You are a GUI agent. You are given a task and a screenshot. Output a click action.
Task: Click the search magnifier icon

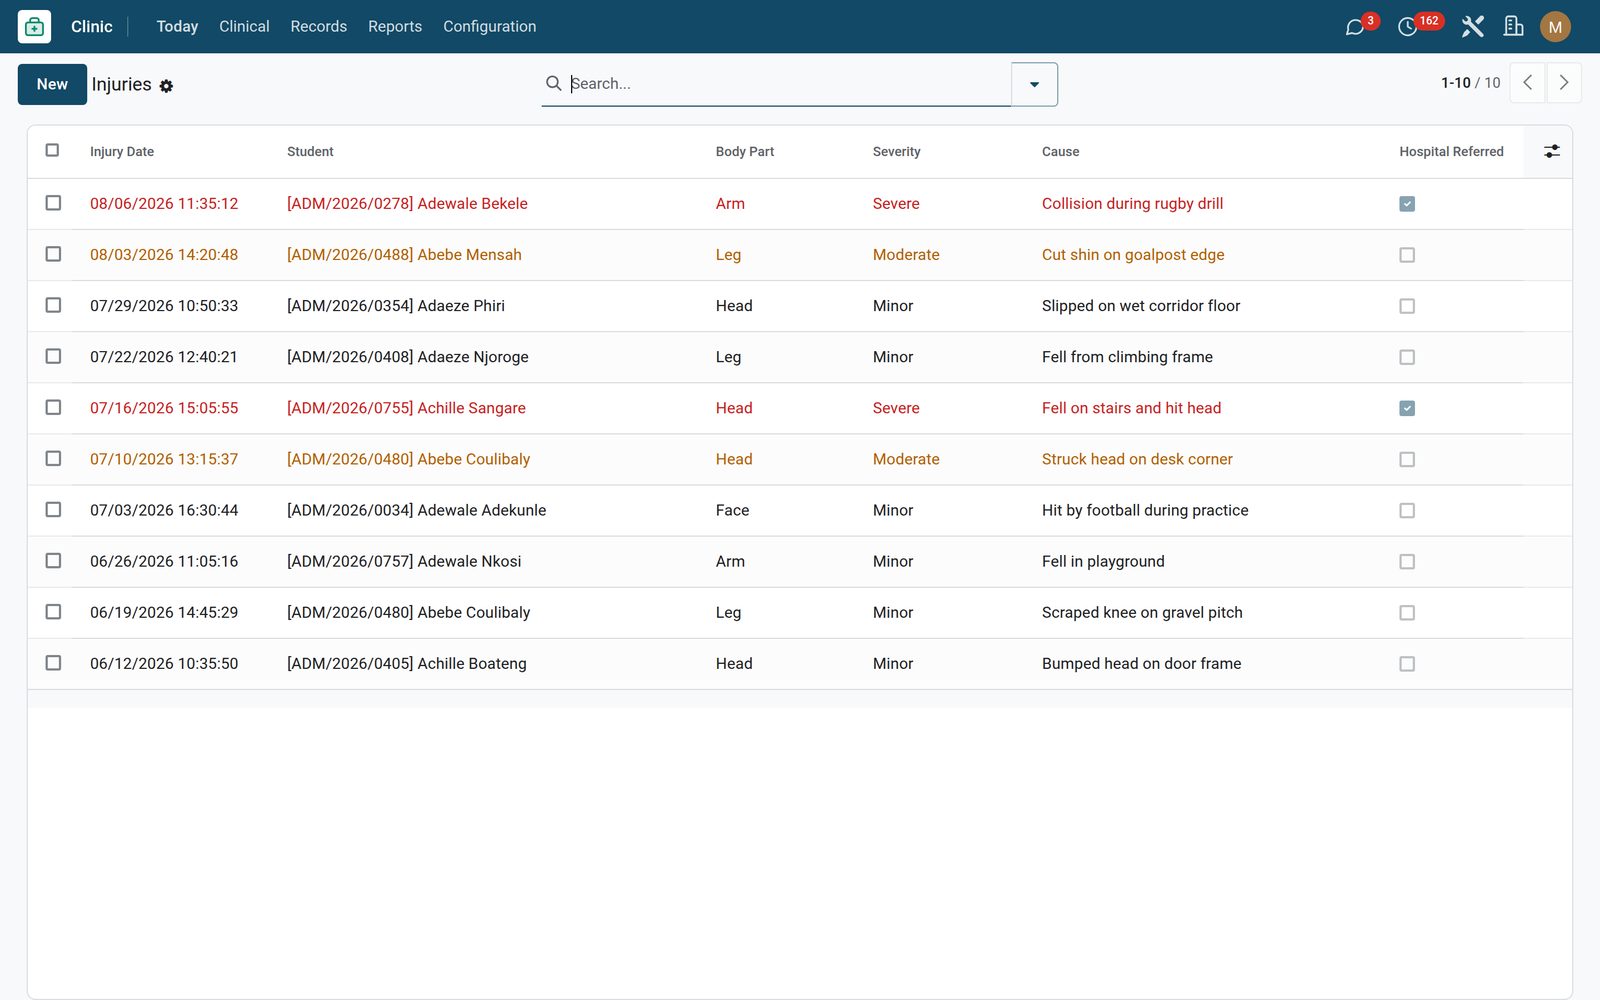point(553,83)
